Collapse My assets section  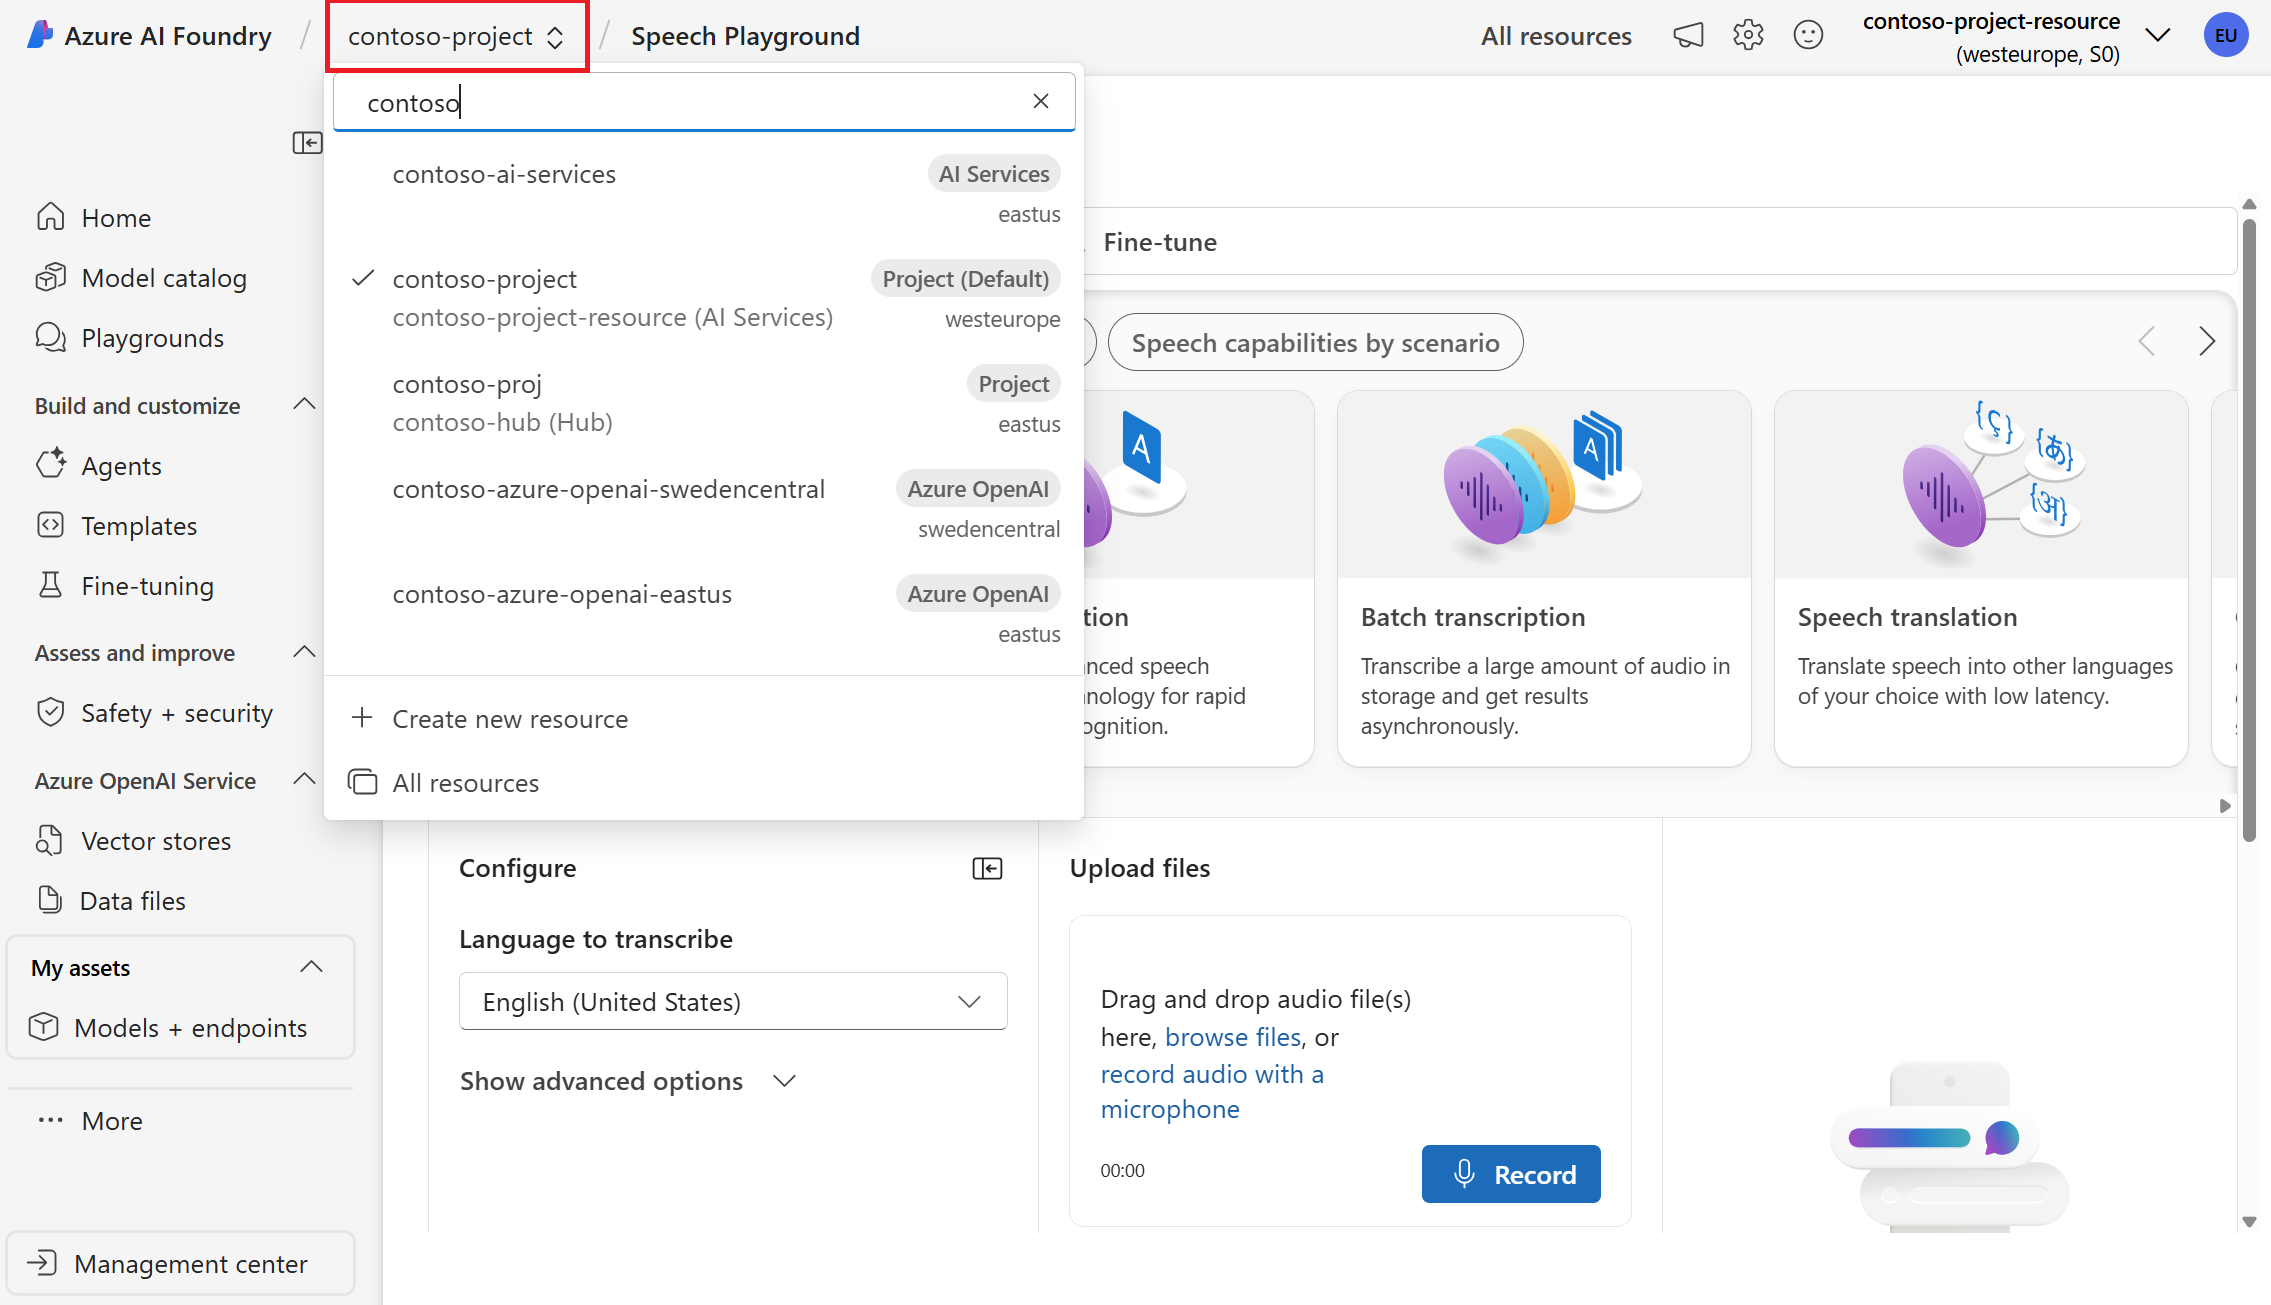point(311,967)
